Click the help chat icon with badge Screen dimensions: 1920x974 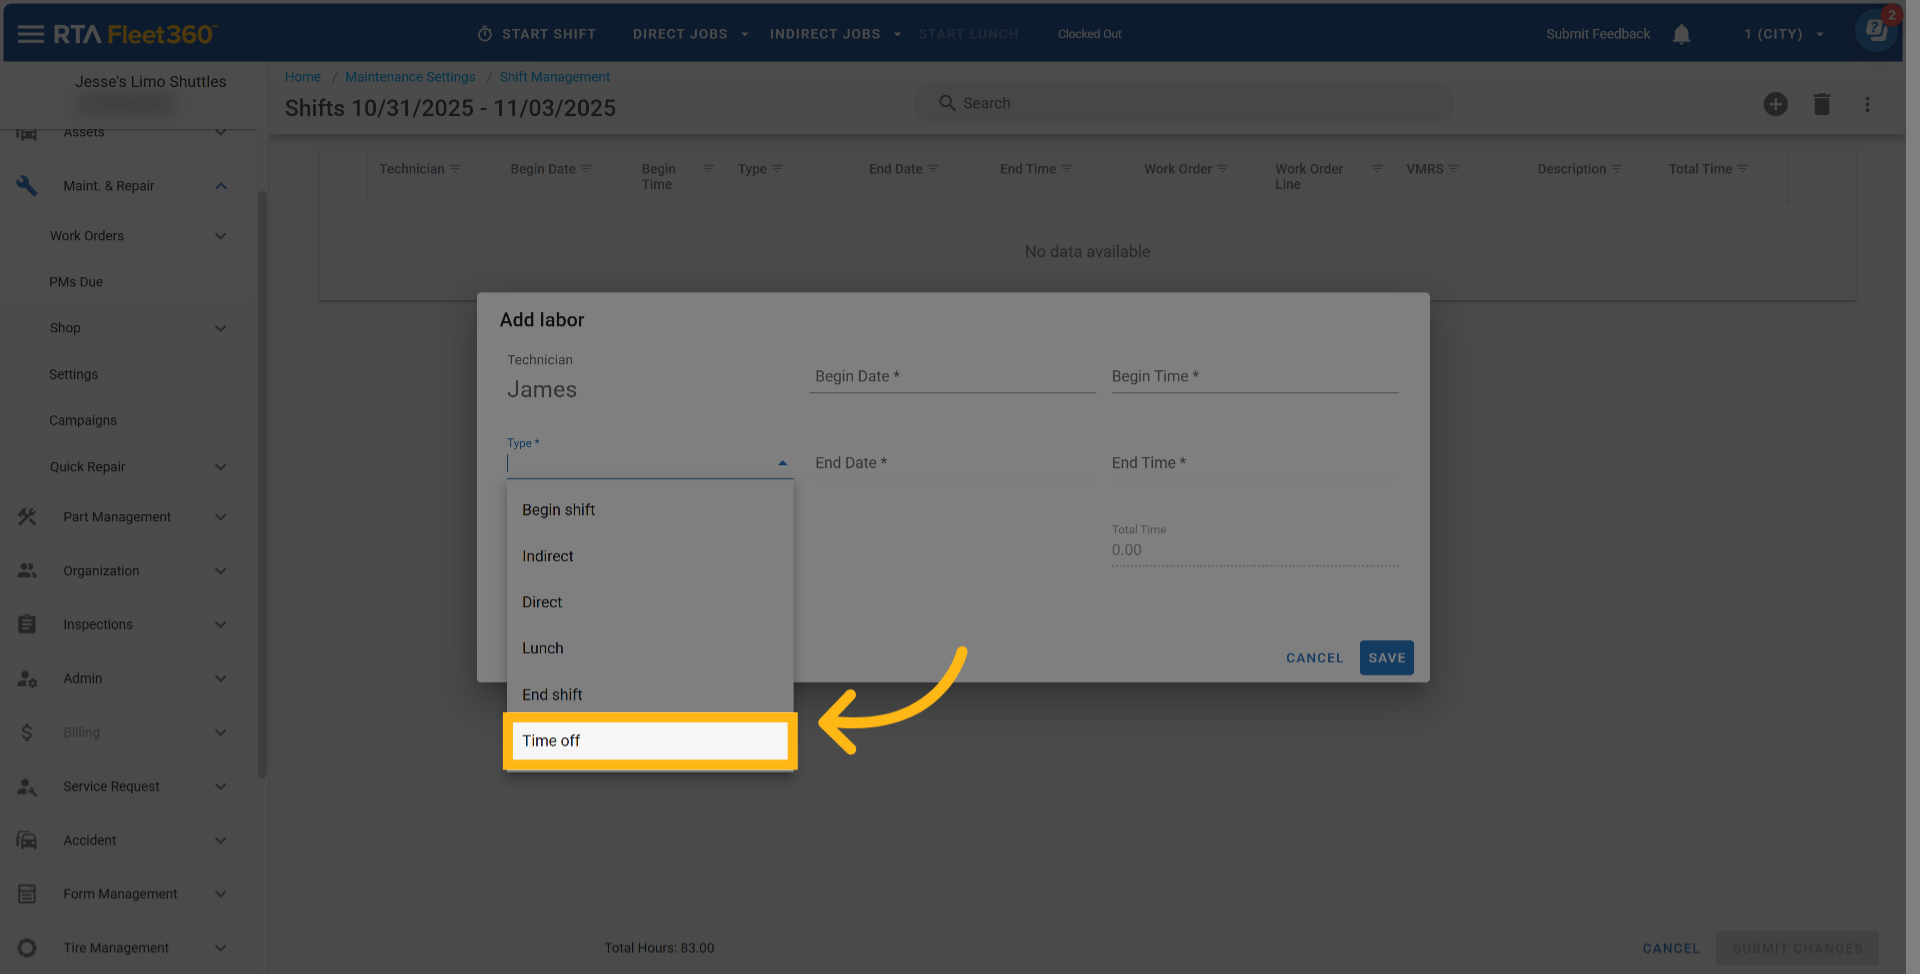(1876, 31)
